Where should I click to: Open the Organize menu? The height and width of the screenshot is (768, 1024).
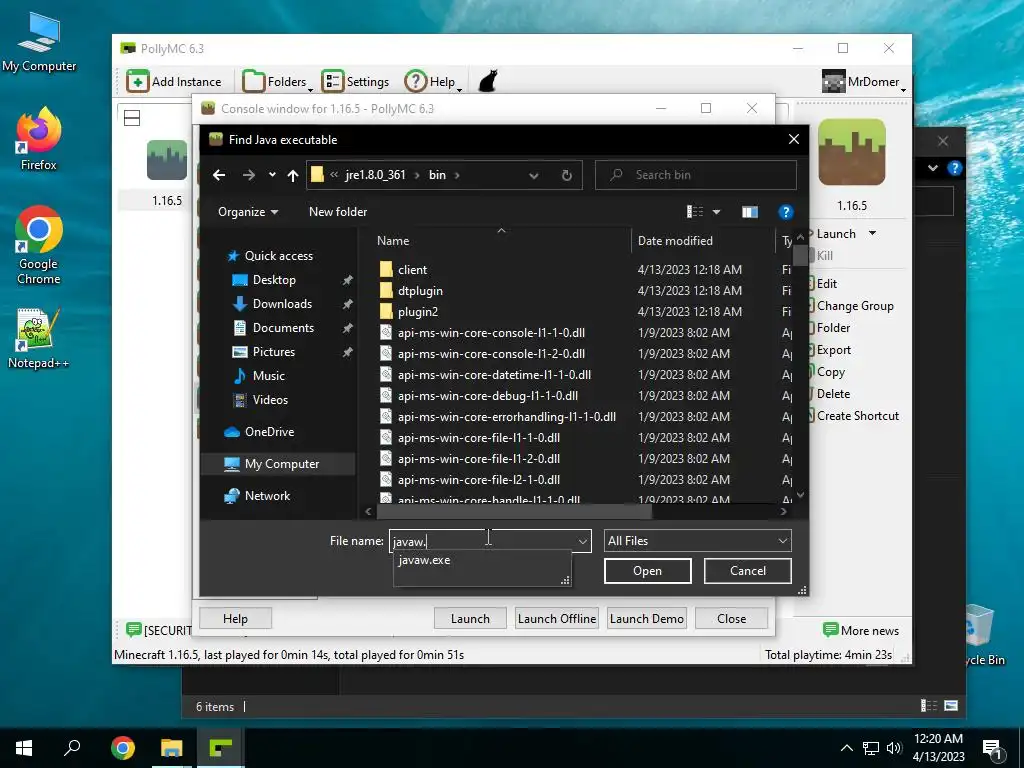click(248, 212)
